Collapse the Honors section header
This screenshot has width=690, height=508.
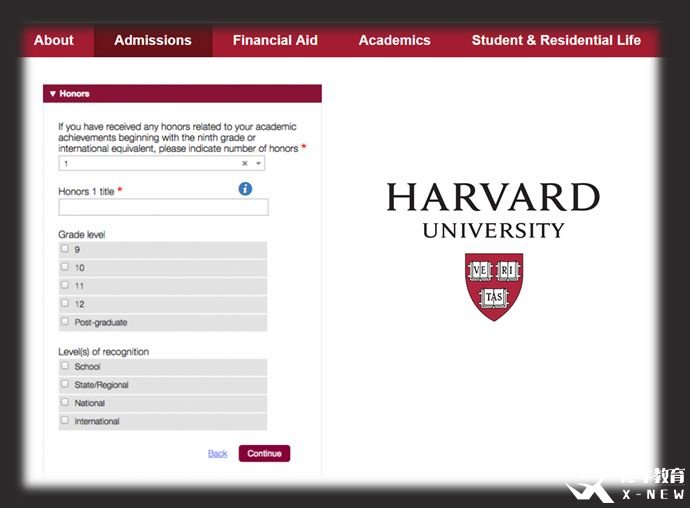click(182, 93)
